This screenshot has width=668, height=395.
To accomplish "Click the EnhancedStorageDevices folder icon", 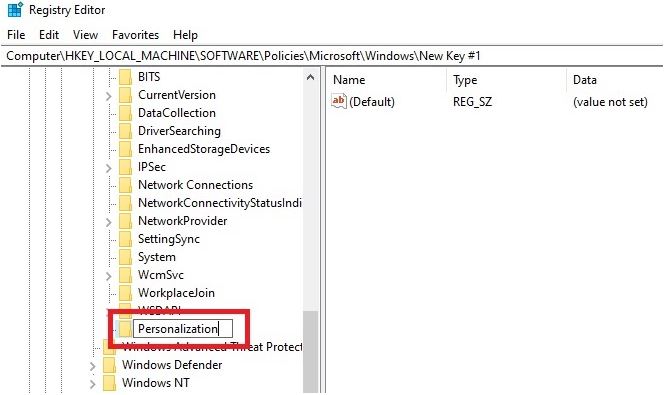I will 125,149.
